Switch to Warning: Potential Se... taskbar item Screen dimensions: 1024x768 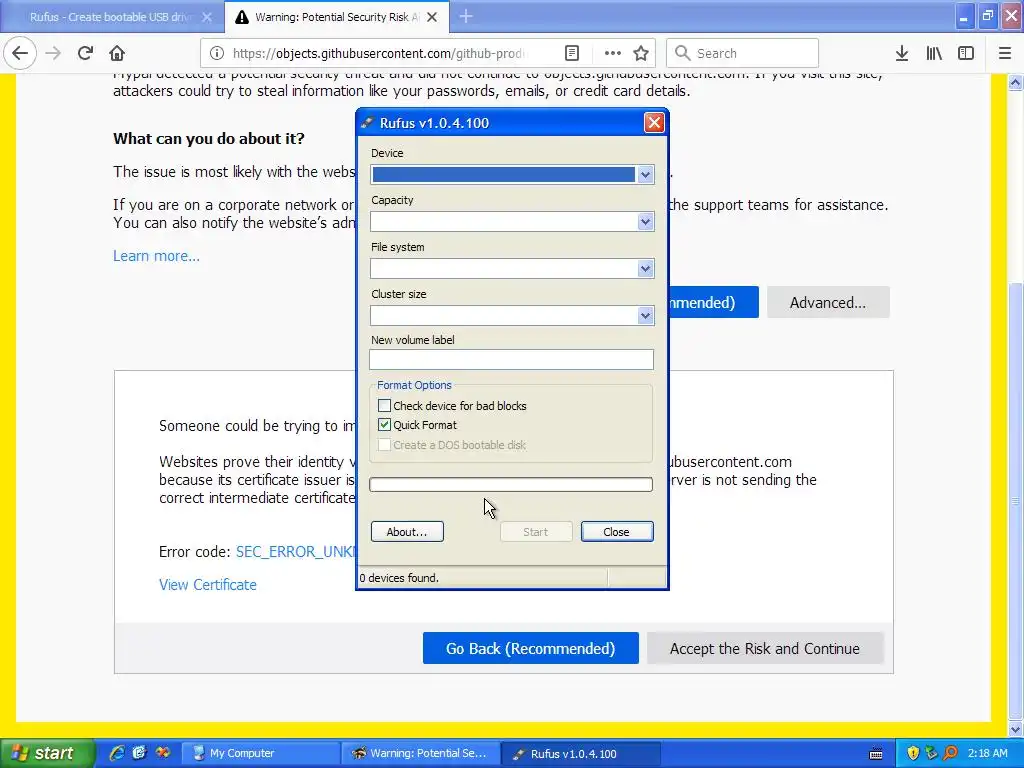420,753
